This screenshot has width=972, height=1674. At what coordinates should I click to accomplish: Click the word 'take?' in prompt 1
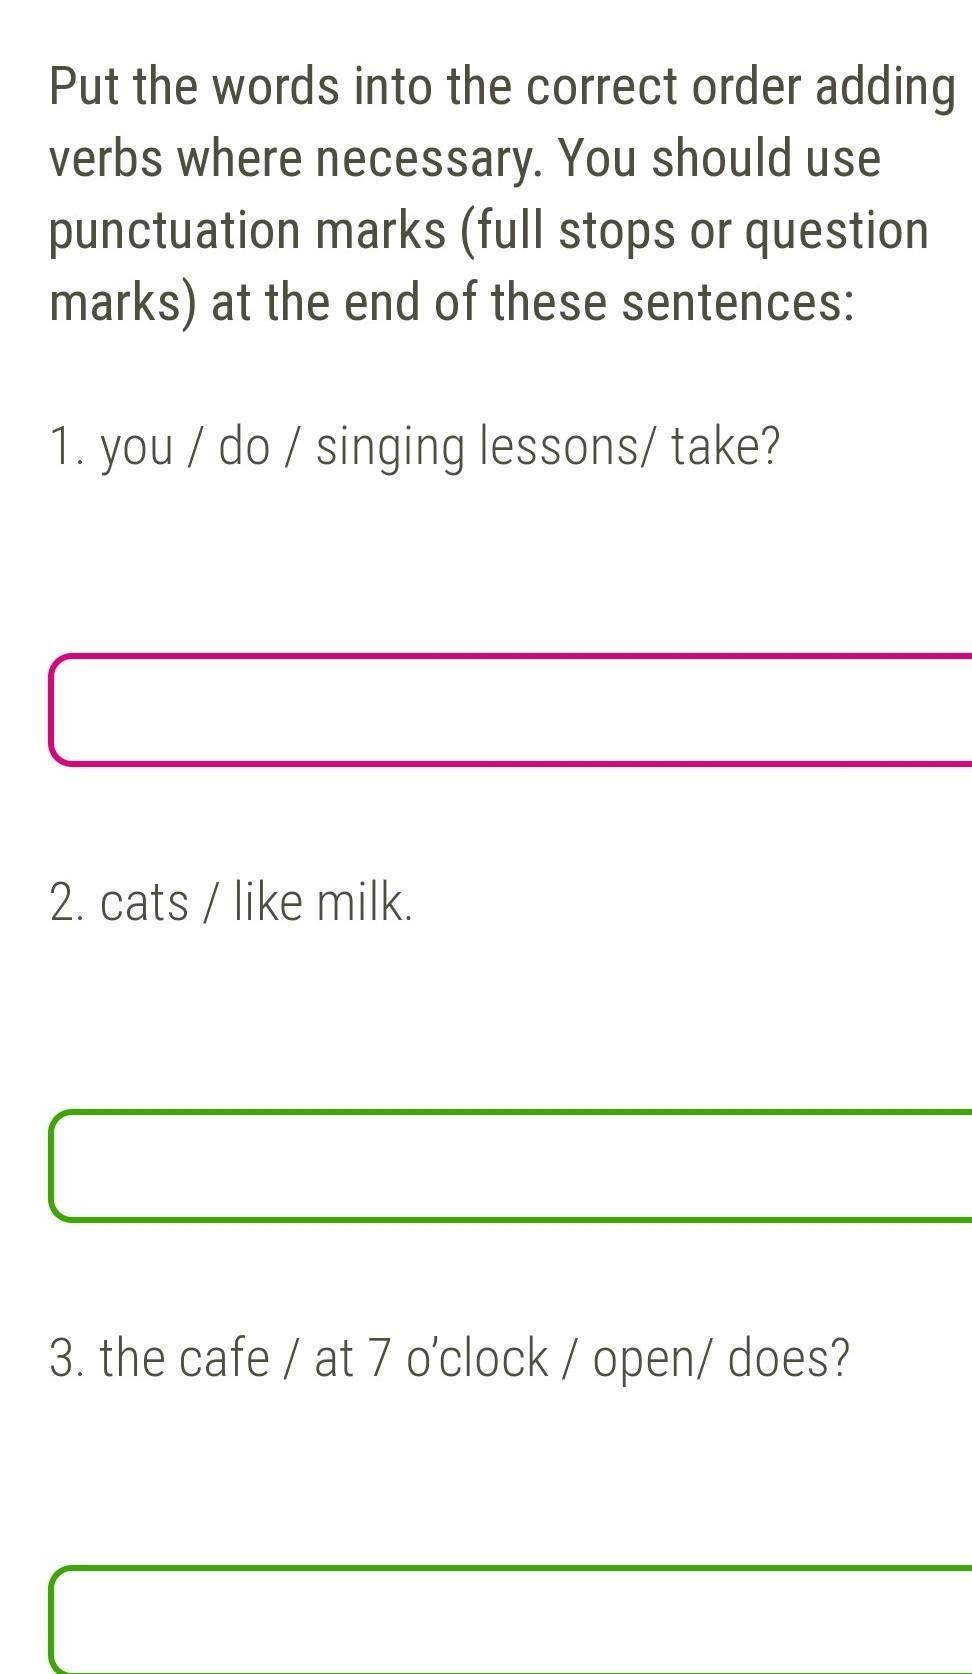click(725, 446)
